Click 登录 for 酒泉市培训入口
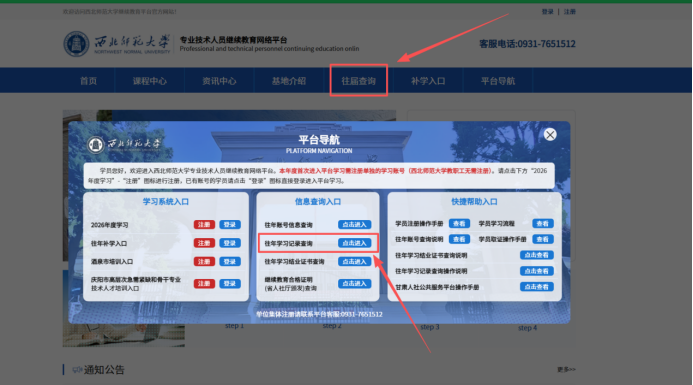The image size is (693, 385). [x=230, y=262]
